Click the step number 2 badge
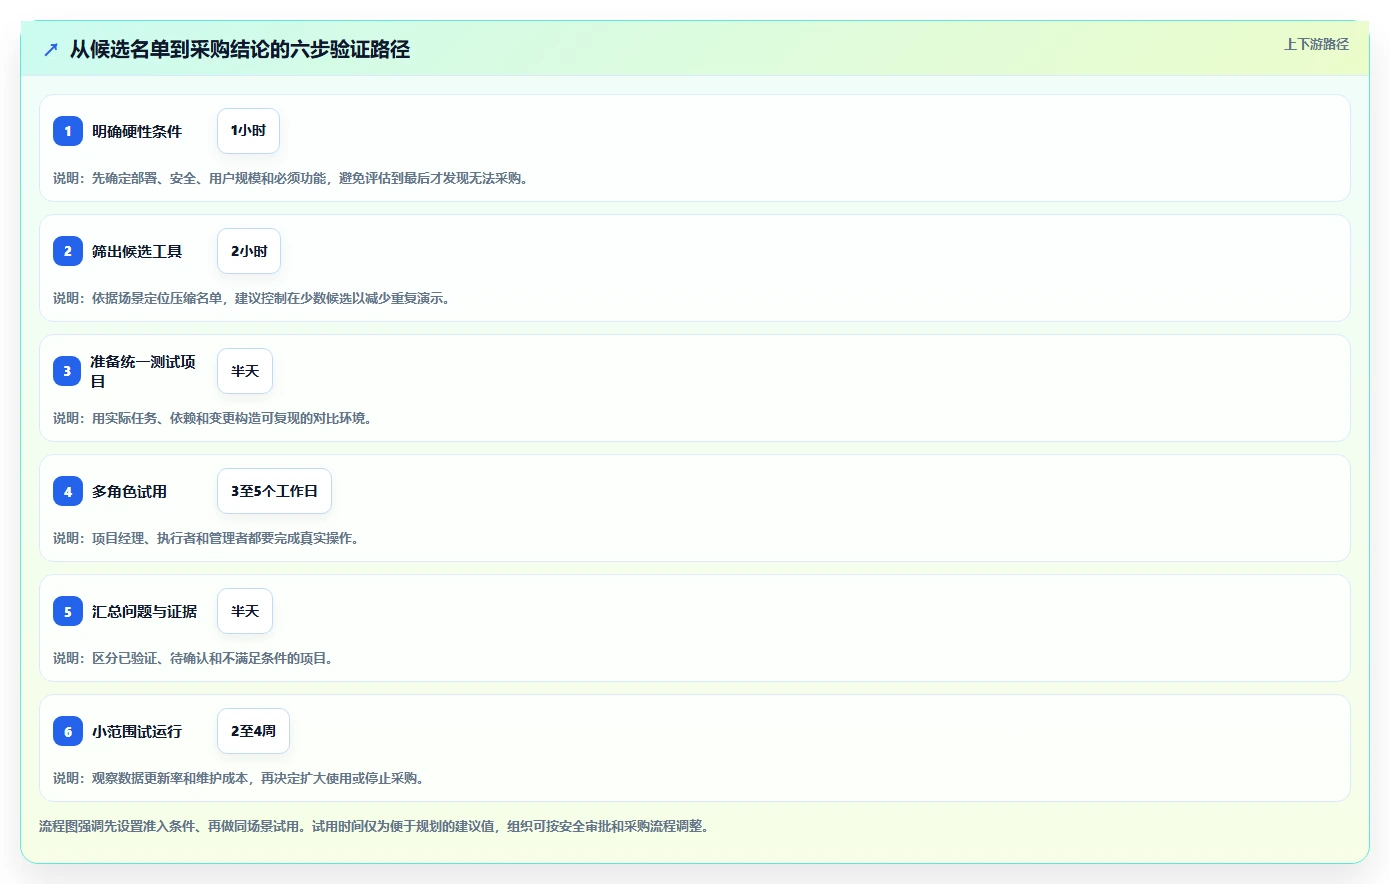The width and height of the screenshot is (1390, 884). click(68, 251)
